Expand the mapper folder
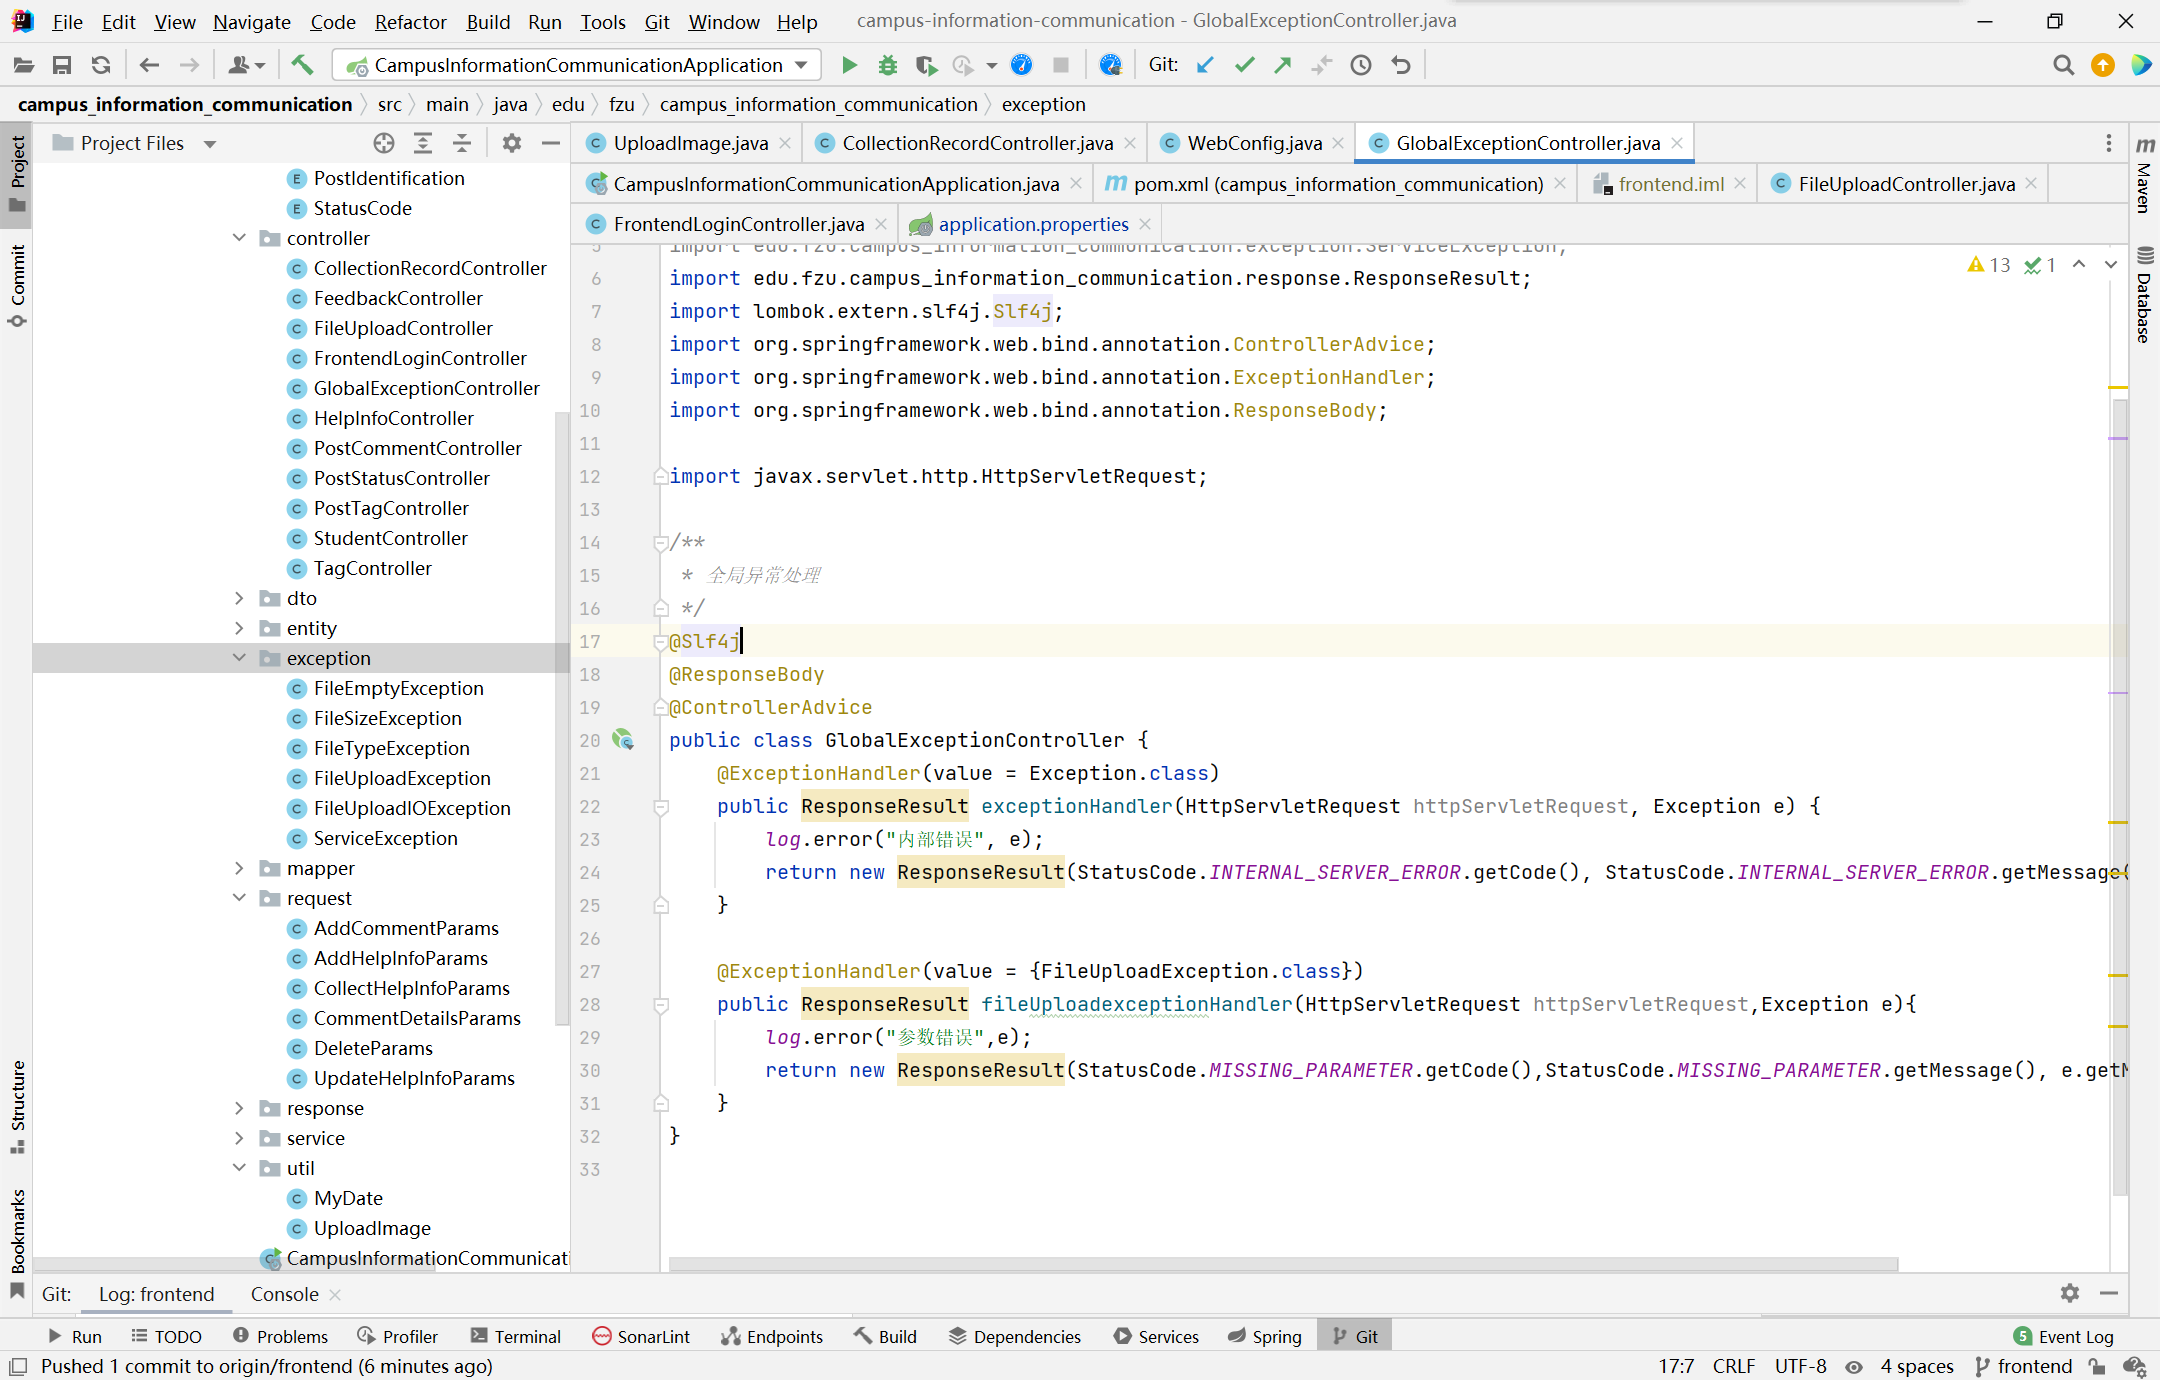 [x=239, y=868]
